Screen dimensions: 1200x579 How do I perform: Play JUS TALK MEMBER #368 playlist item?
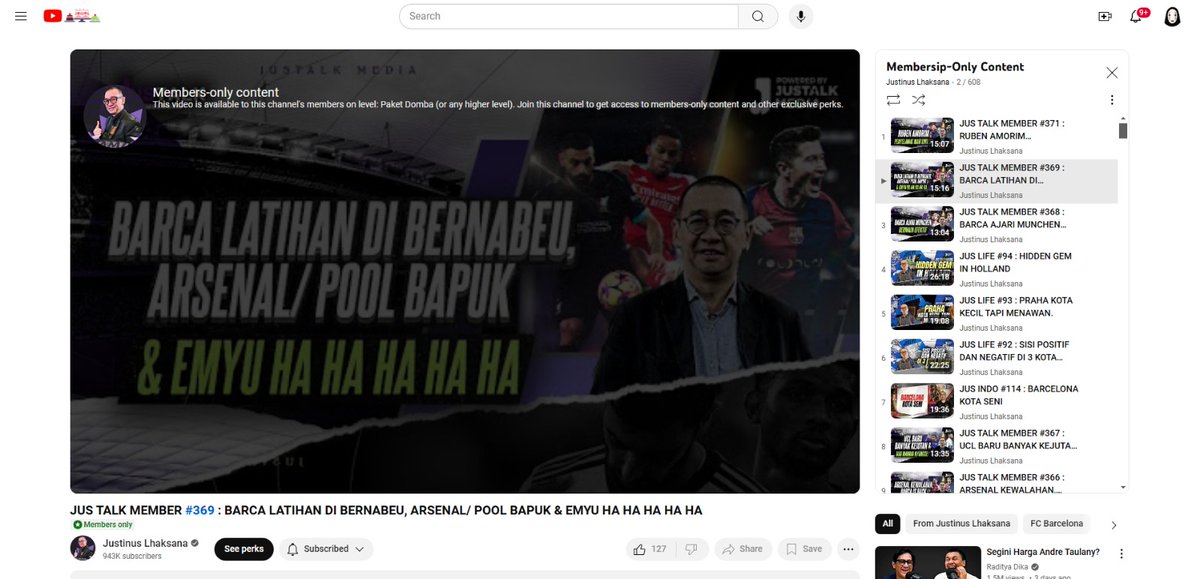(997, 225)
